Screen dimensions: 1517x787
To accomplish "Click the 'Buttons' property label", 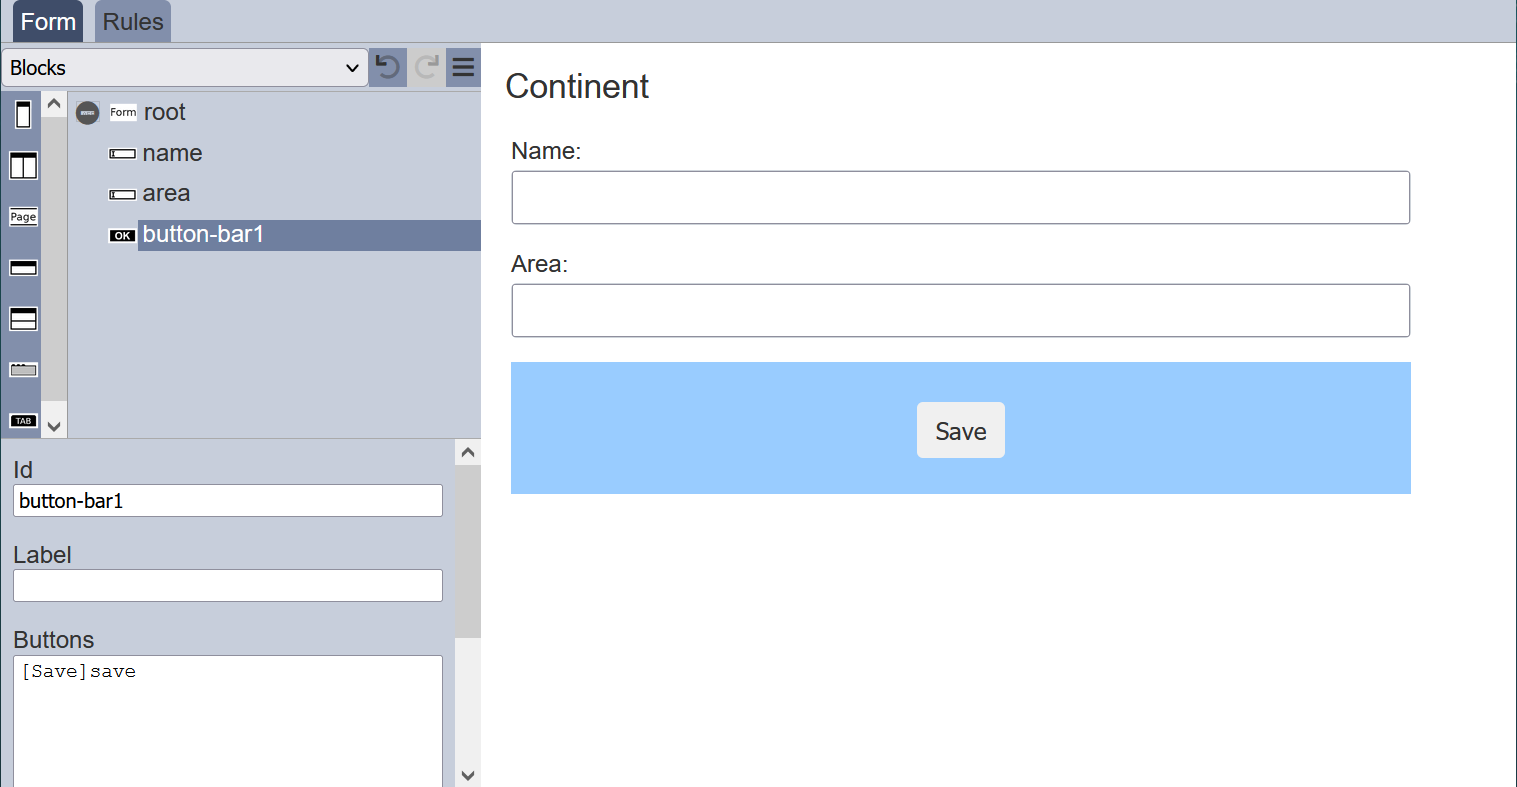I will pyautogui.click(x=54, y=640).
